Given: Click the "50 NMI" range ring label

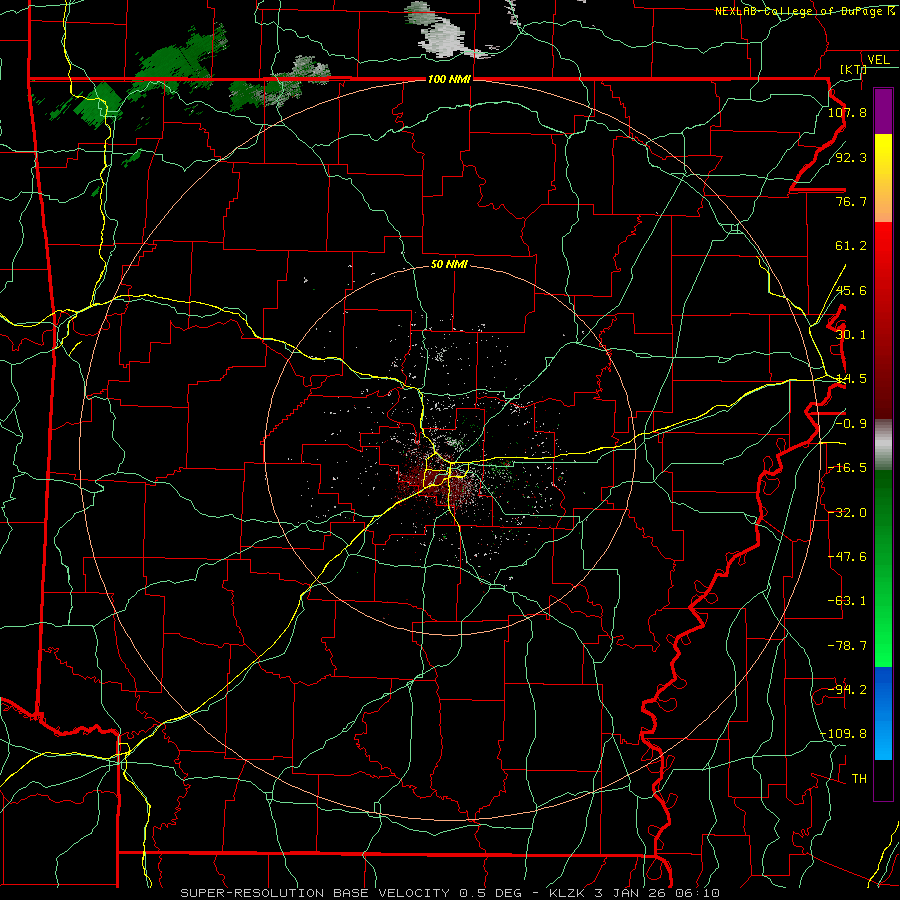Looking at the screenshot, I should point(449,265).
